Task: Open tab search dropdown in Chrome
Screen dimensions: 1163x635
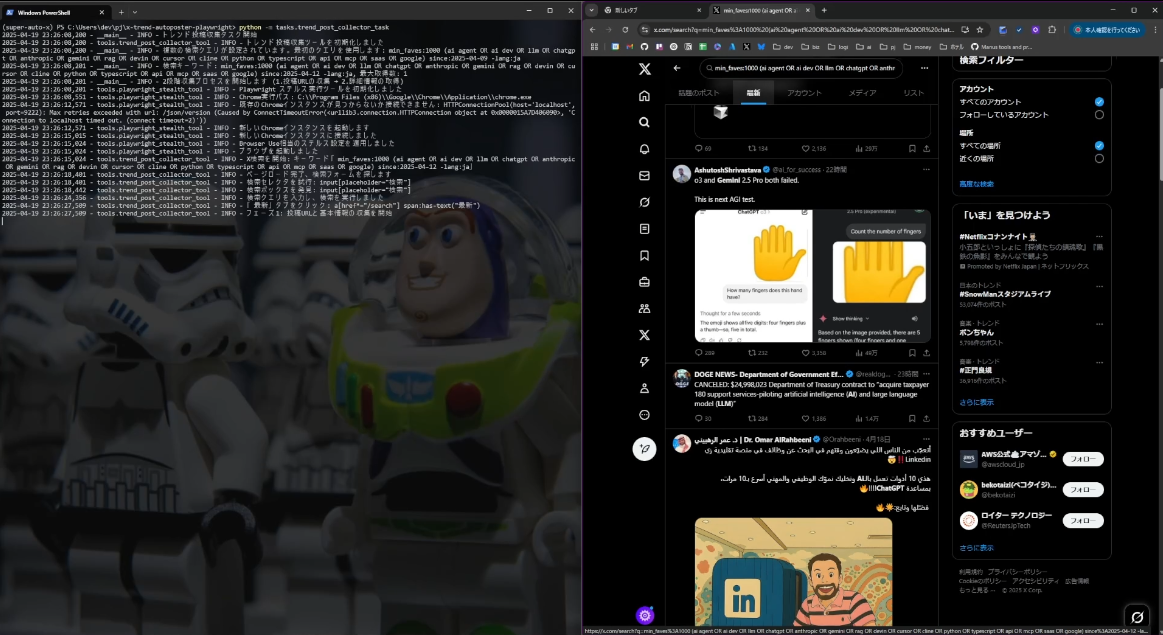Action: (592, 10)
